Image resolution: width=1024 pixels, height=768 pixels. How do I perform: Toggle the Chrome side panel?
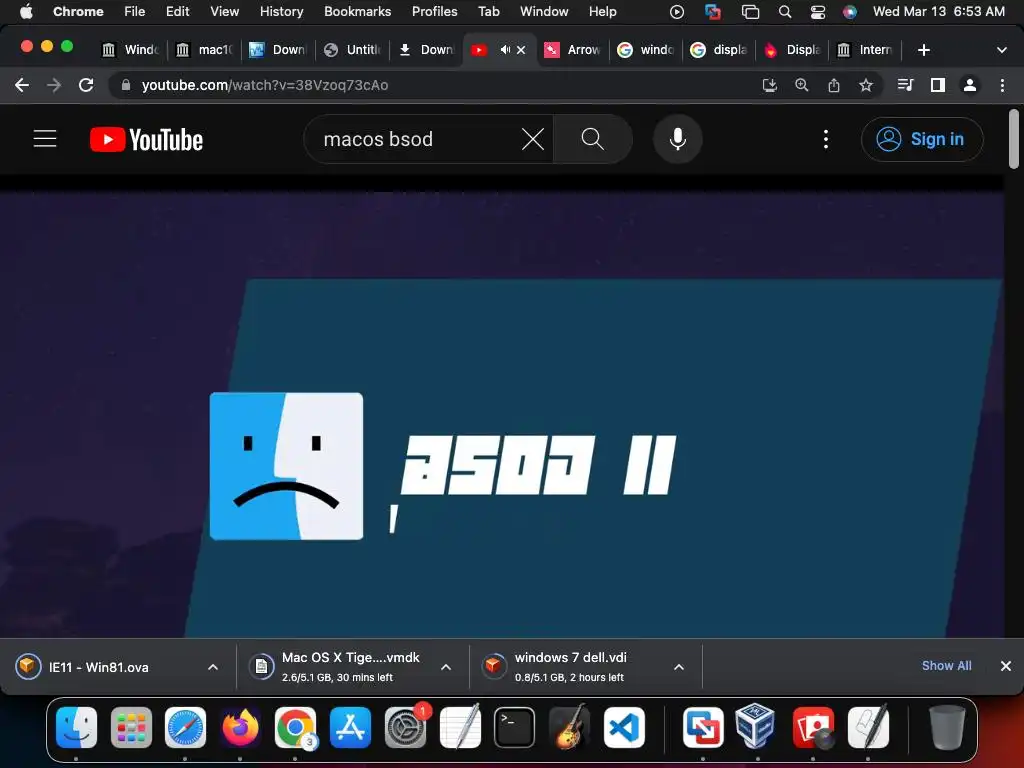click(938, 85)
